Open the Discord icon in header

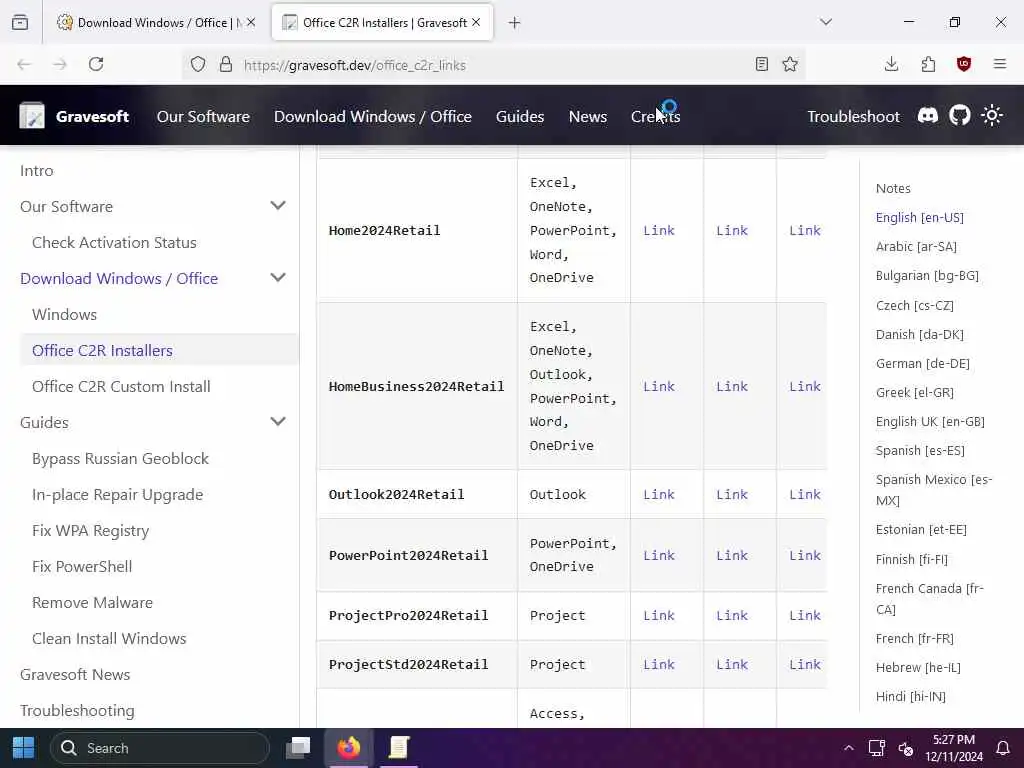(927, 116)
